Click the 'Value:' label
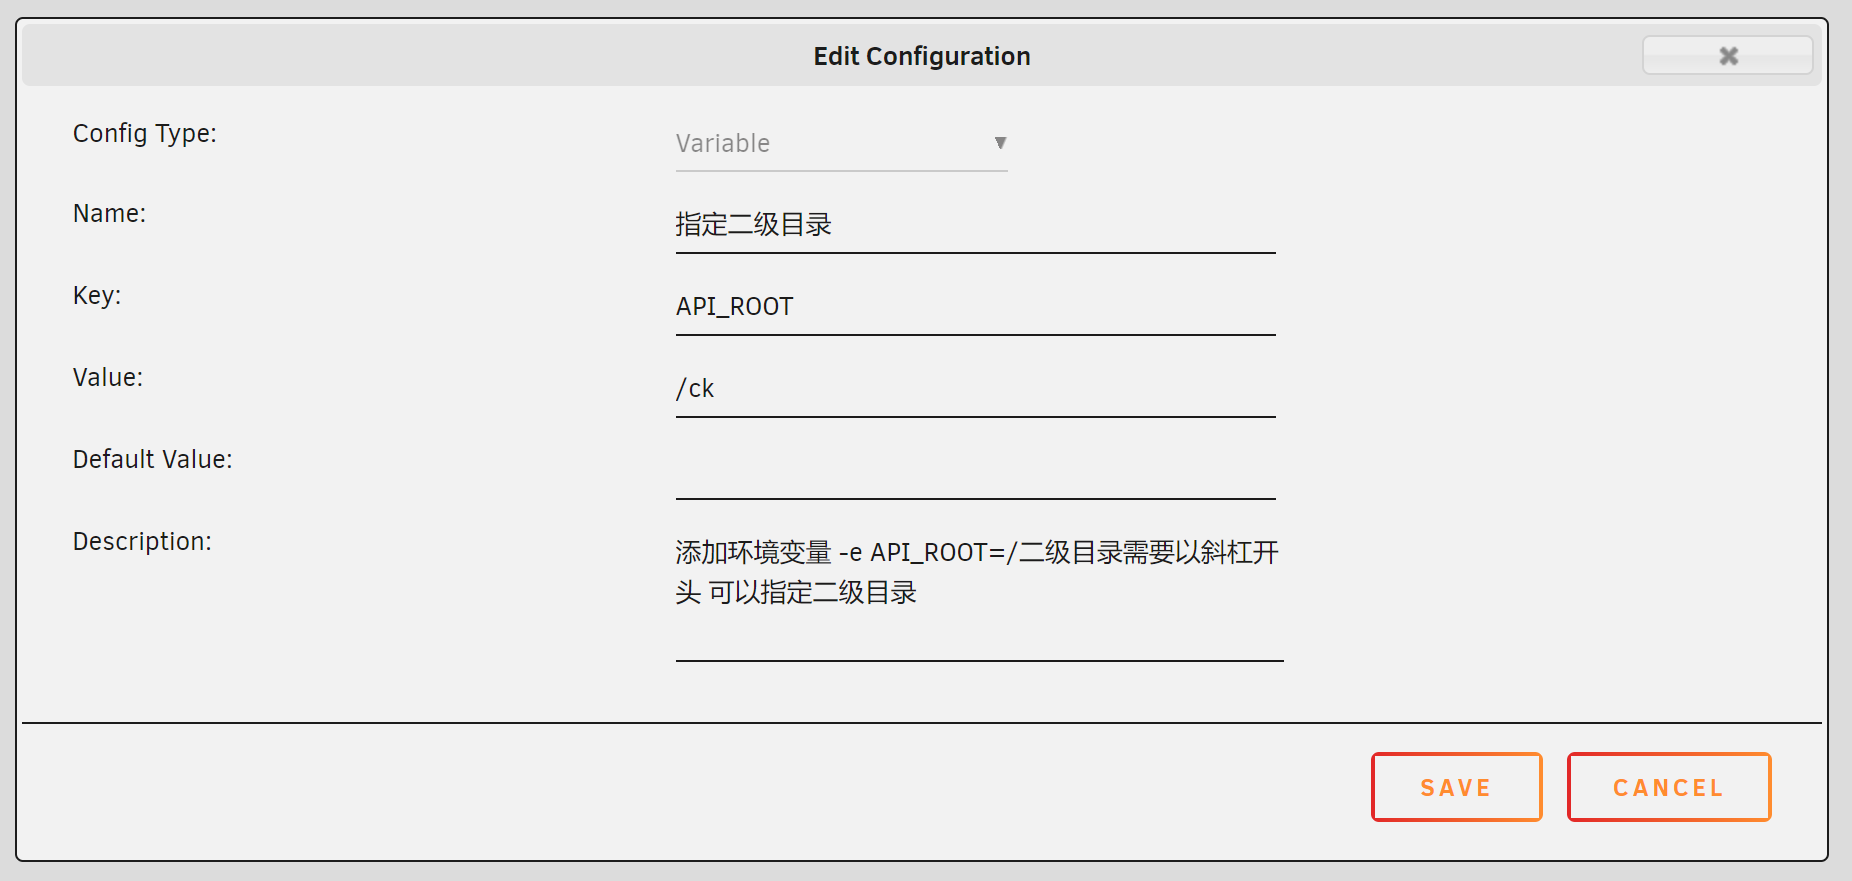Screen dimensions: 1852x881 point(108,378)
